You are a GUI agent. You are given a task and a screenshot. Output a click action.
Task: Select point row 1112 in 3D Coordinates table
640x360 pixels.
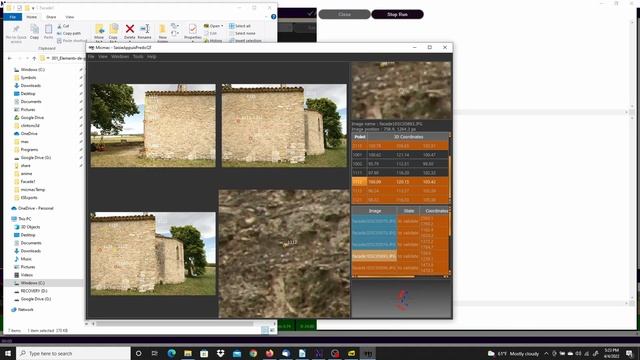[x=400, y=182]
